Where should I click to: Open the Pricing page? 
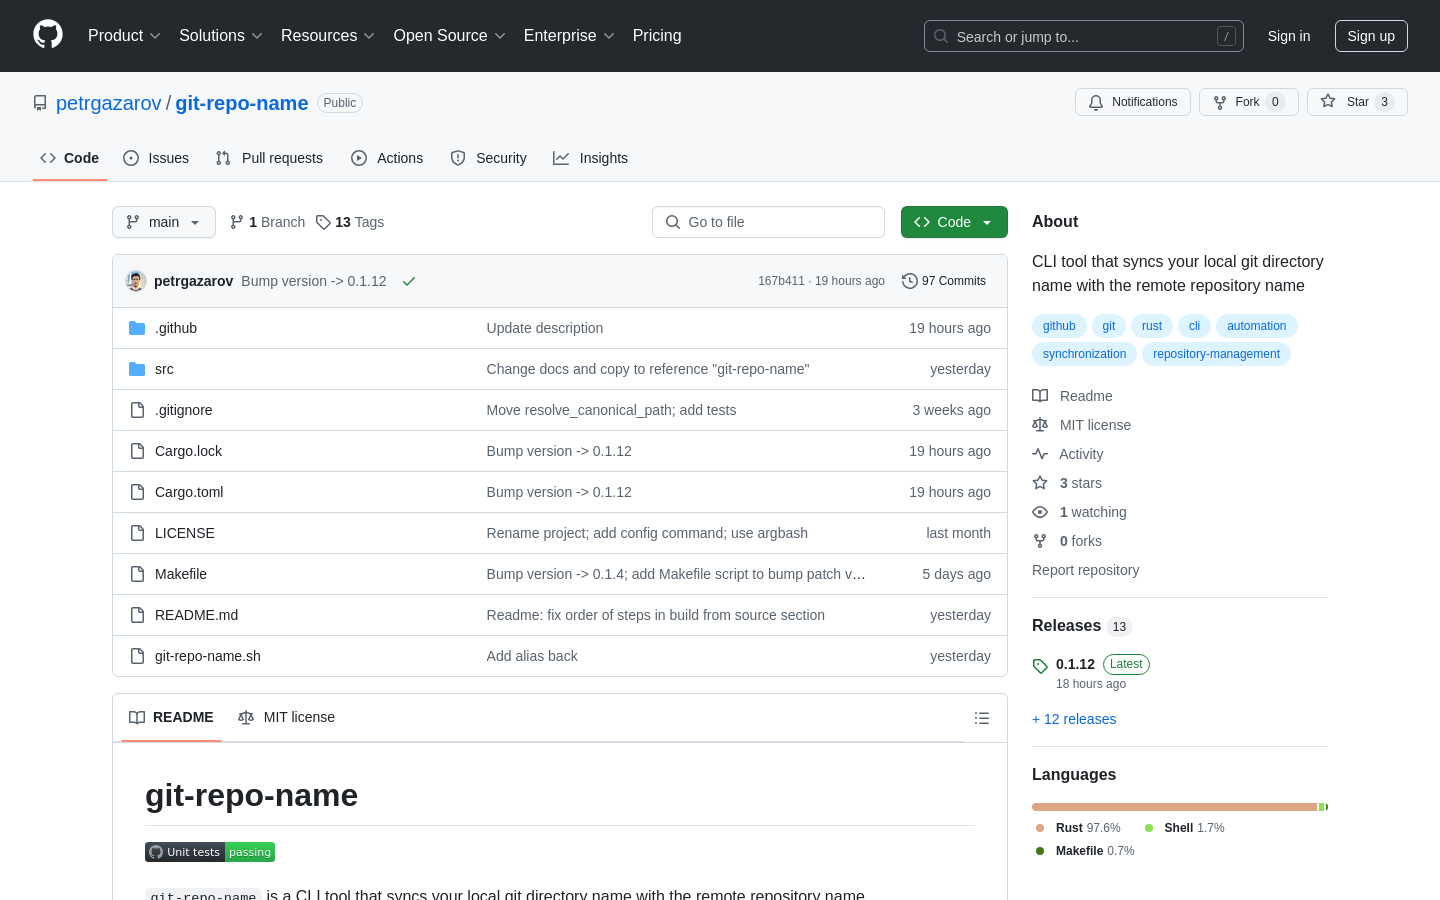click(x=657, y=35)
